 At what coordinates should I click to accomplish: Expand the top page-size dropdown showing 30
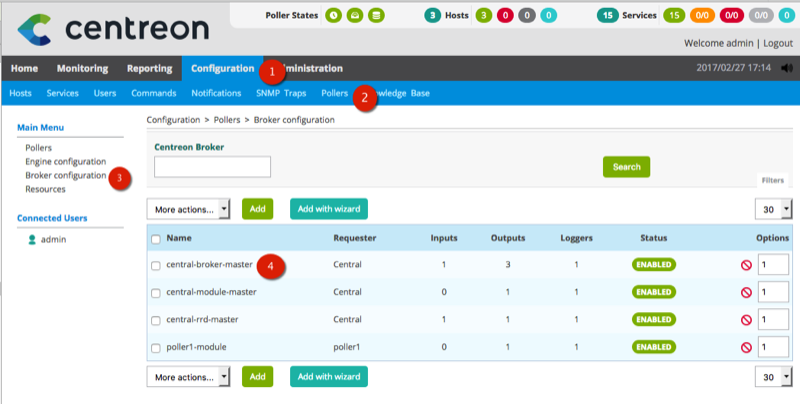[773, 209]
